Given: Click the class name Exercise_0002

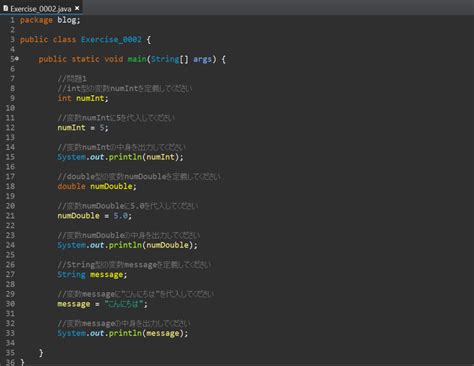Looking at the screenshot, I should click(111, 40).
